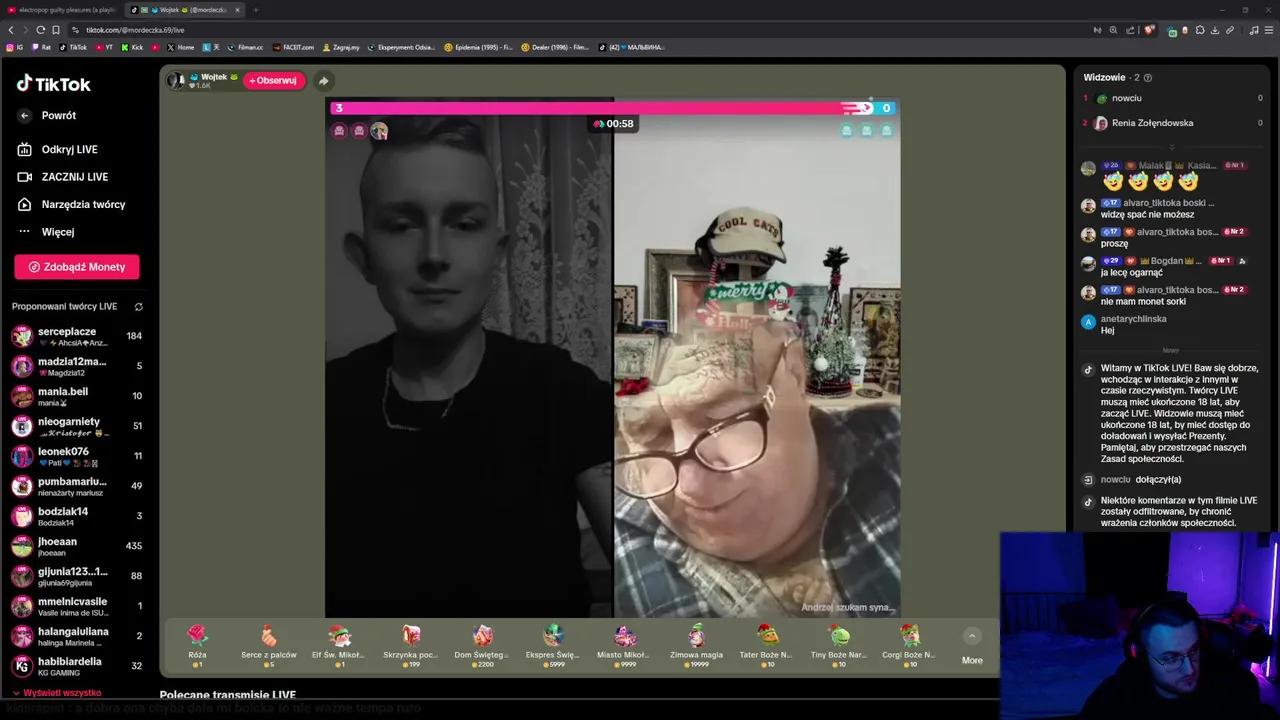
Task: Close the Wojtek TikTok browser tab
Action: (x=237, y=10)
